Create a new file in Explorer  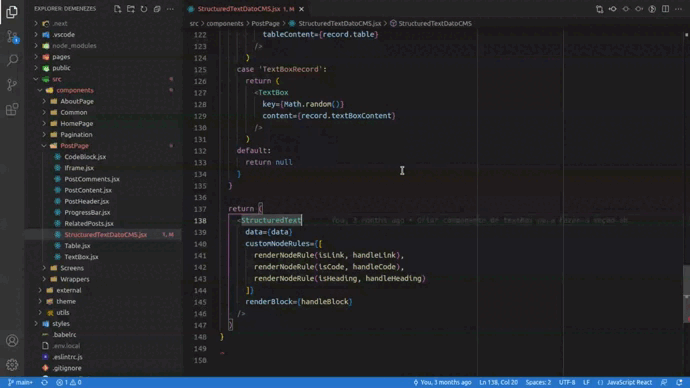(117, 9)
